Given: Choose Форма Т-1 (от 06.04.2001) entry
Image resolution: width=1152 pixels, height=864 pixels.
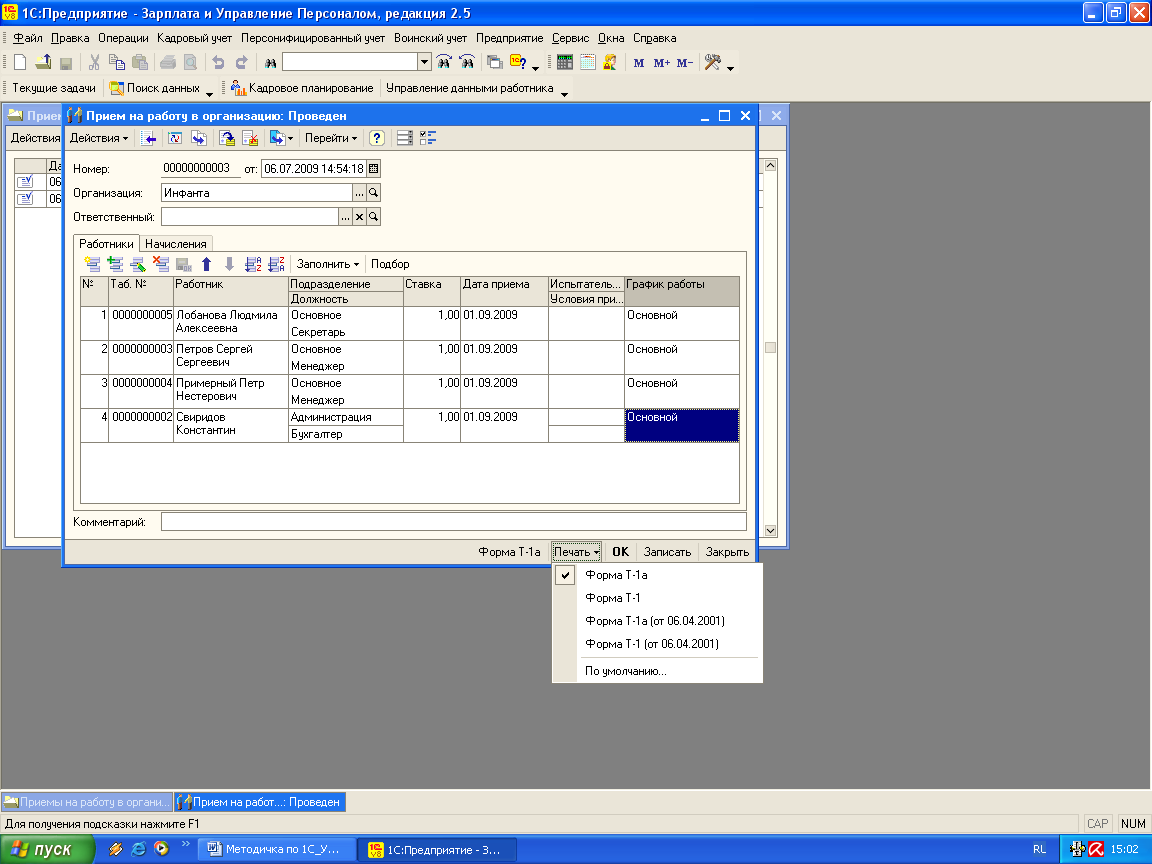Looking at the screenshot, I should pyautogui.click(x=652, y=644).
